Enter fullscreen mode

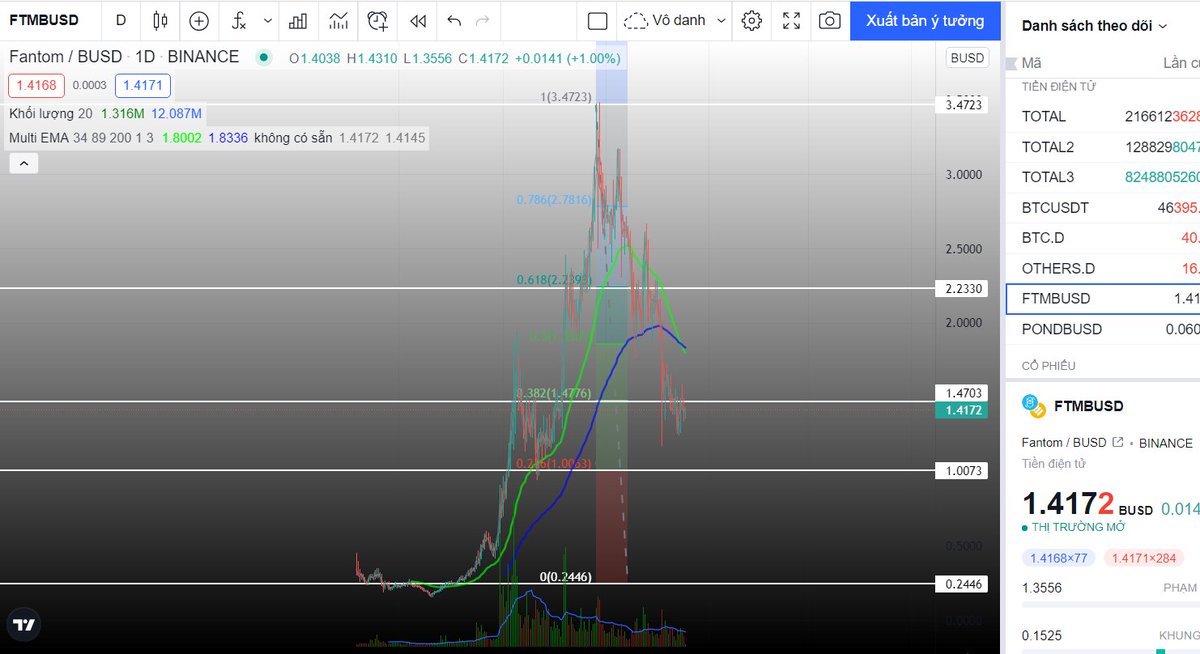791,20
